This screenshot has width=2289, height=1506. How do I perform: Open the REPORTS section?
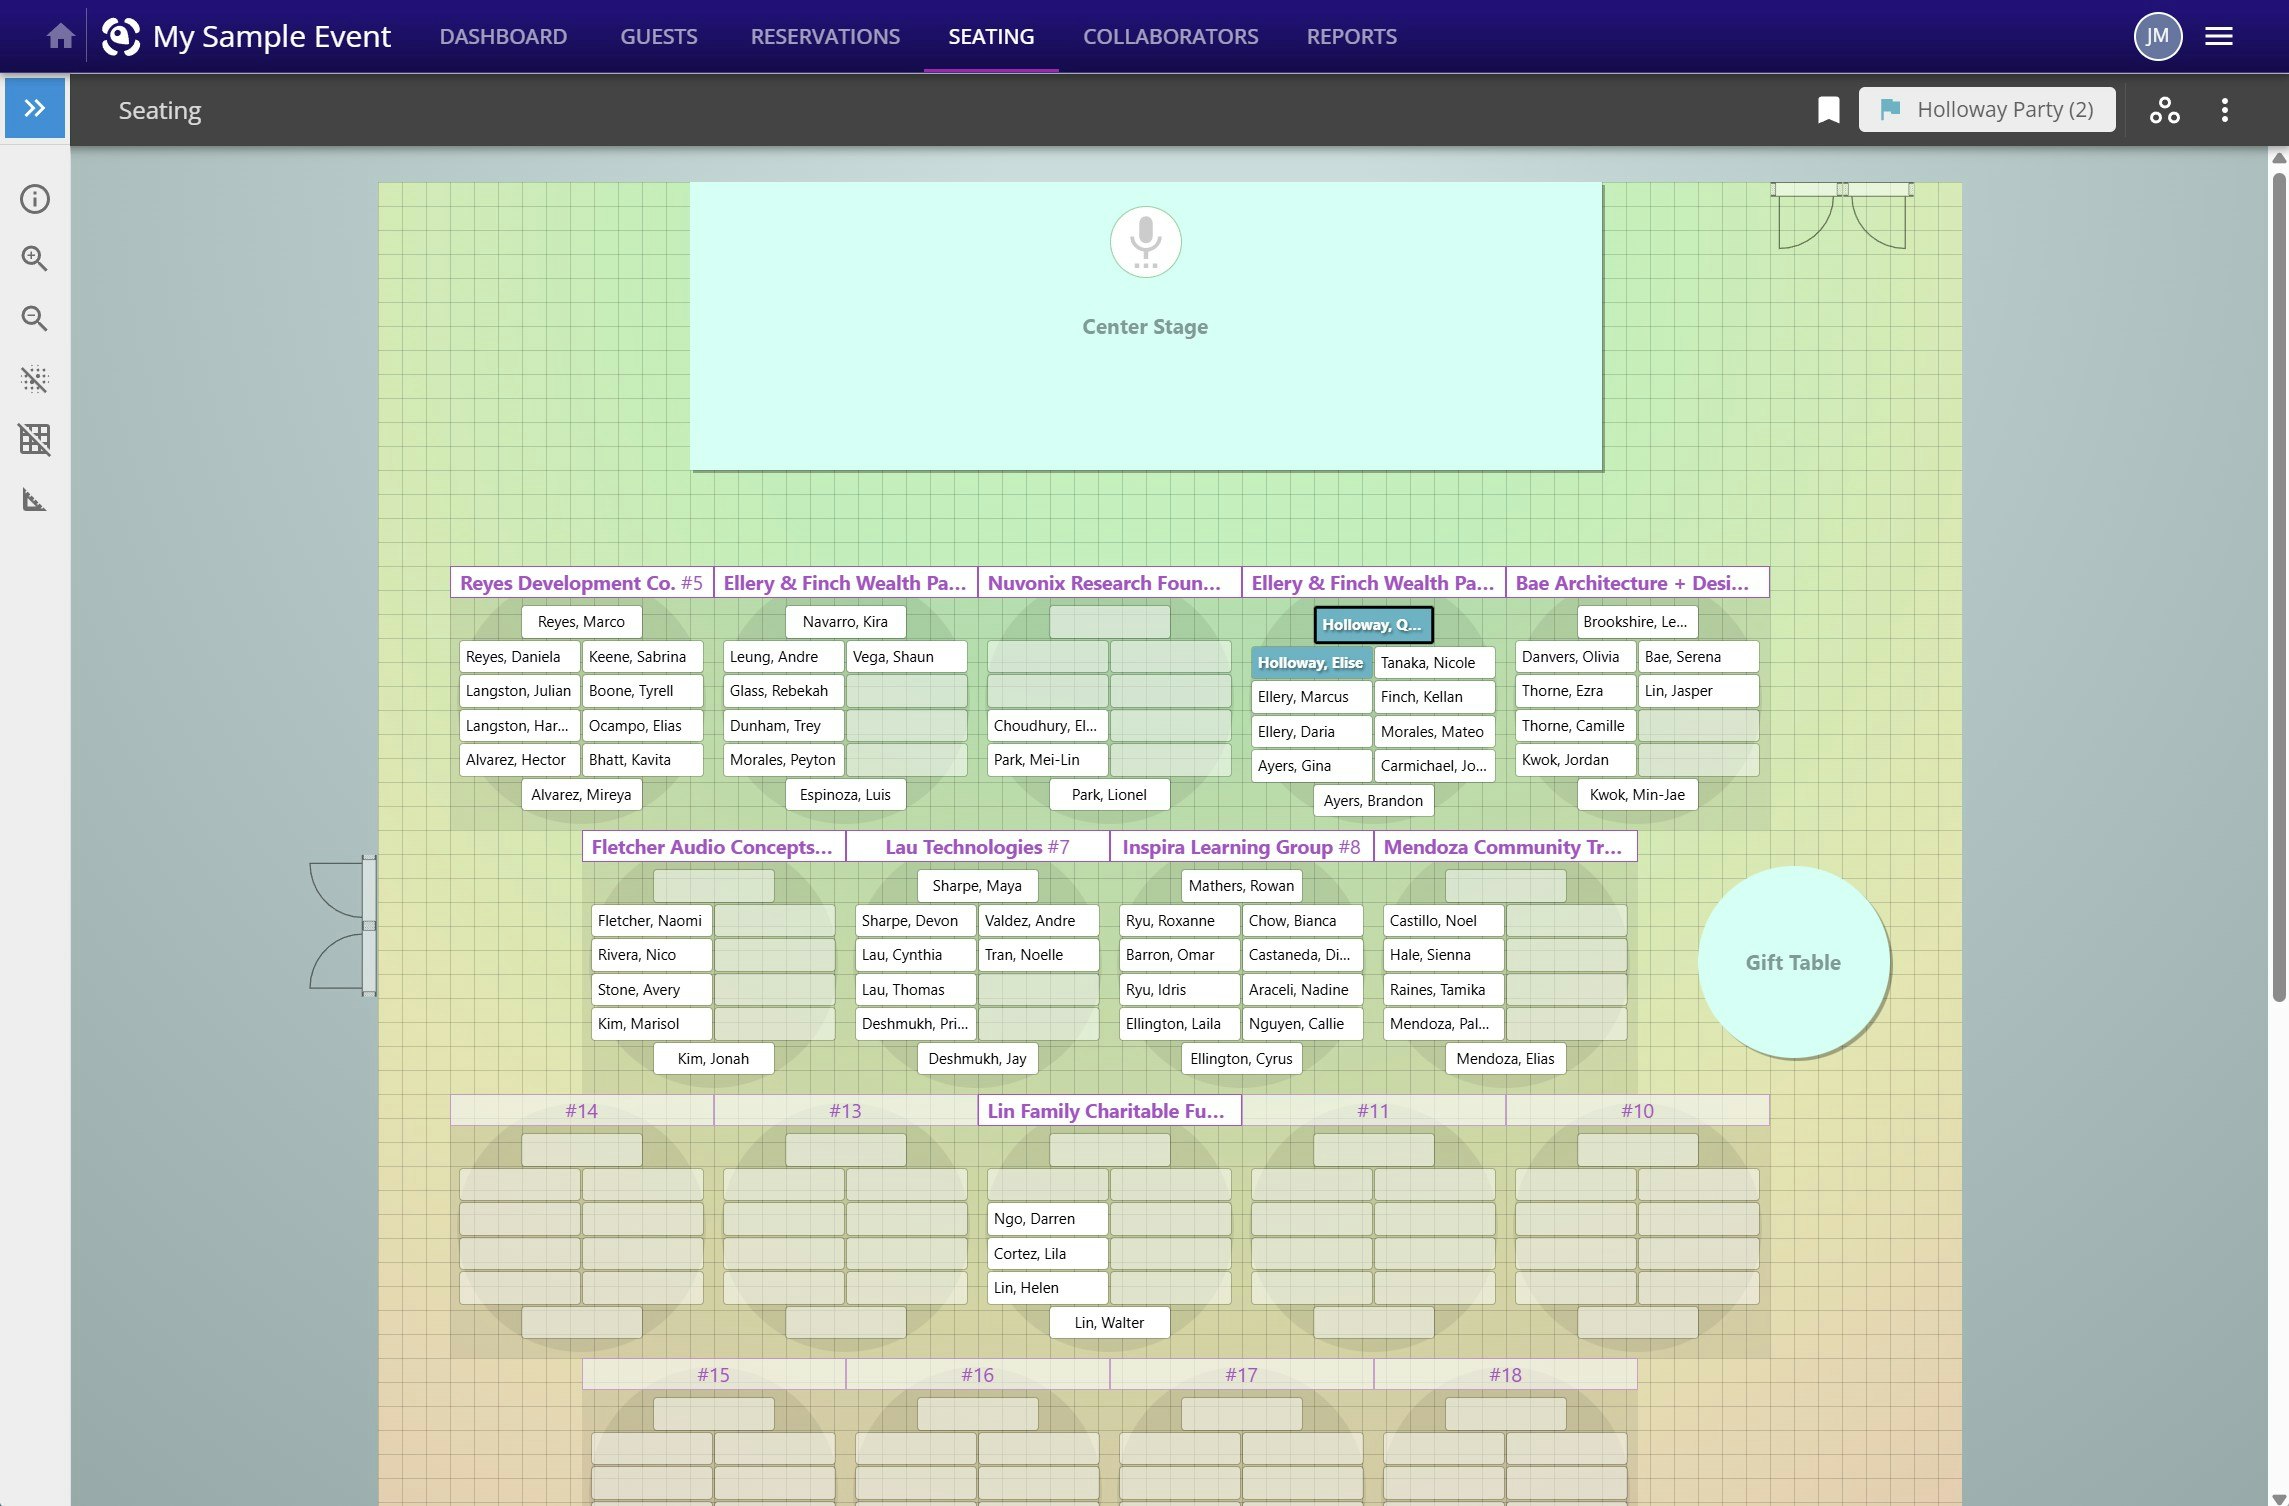point(1351,36)
